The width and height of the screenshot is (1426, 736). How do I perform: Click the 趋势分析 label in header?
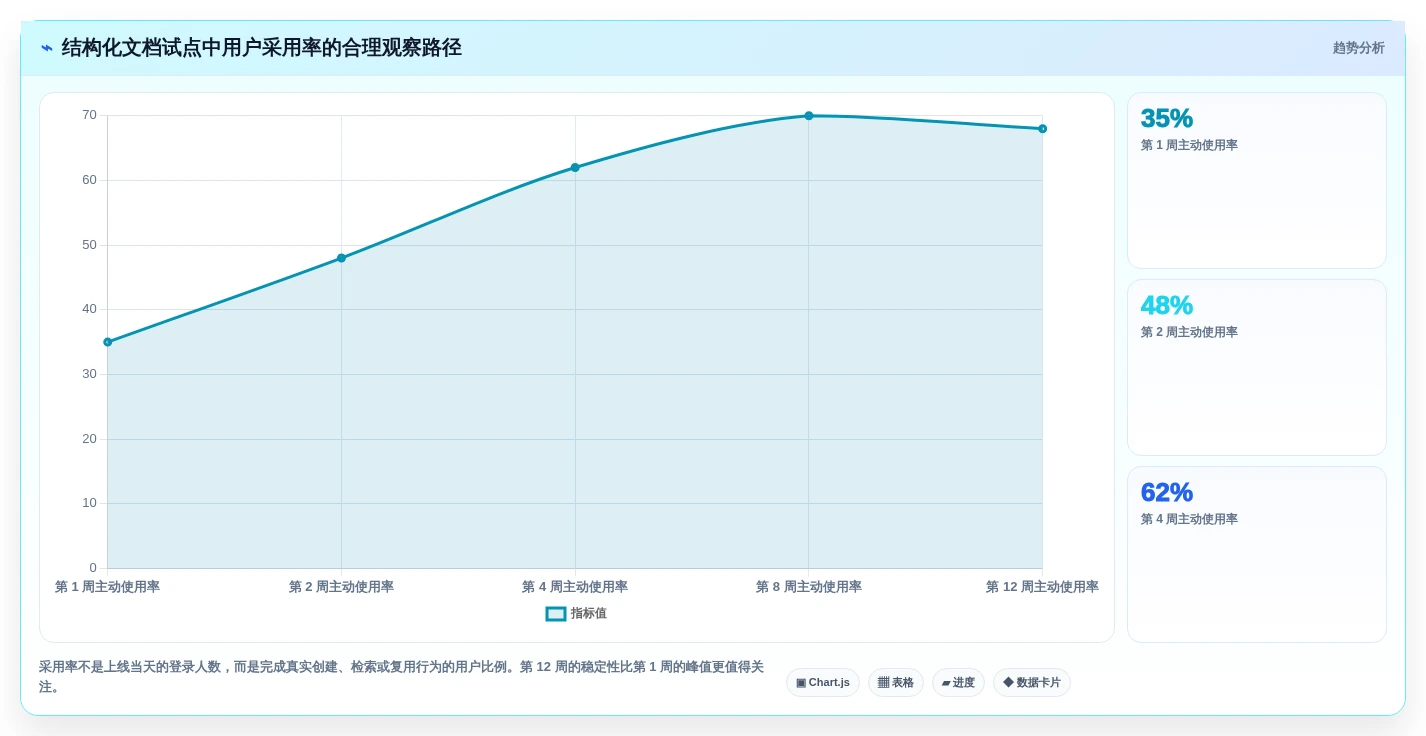click(1358, 48)
